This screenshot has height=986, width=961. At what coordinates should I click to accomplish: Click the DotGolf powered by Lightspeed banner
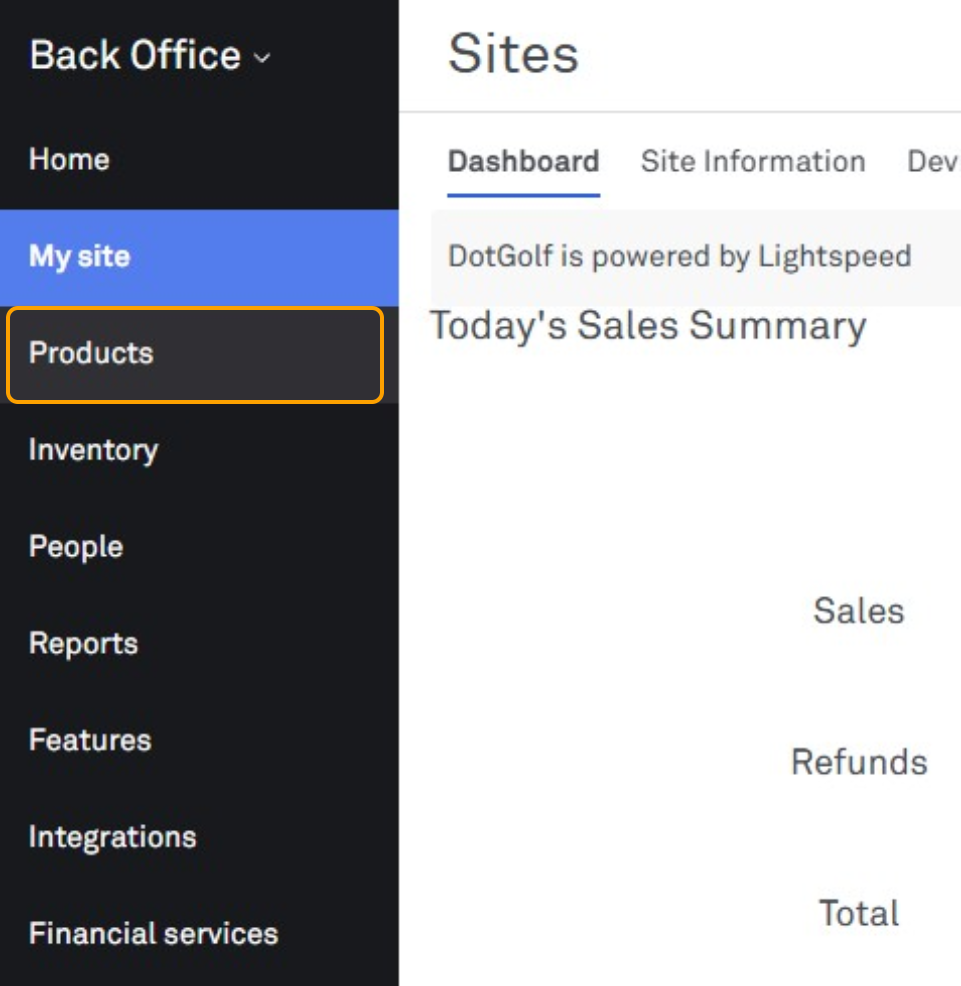point(679,256)
